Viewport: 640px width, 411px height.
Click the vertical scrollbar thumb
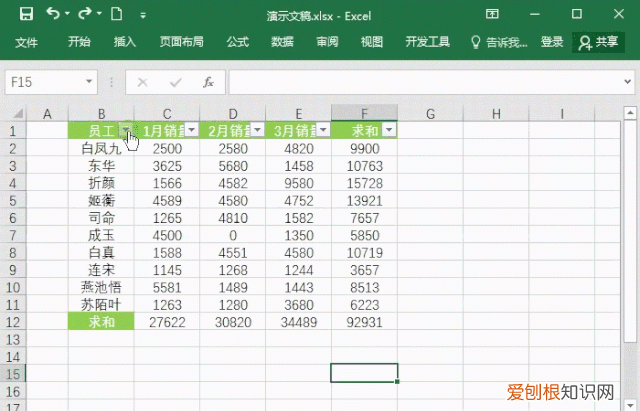coord(631,231)
